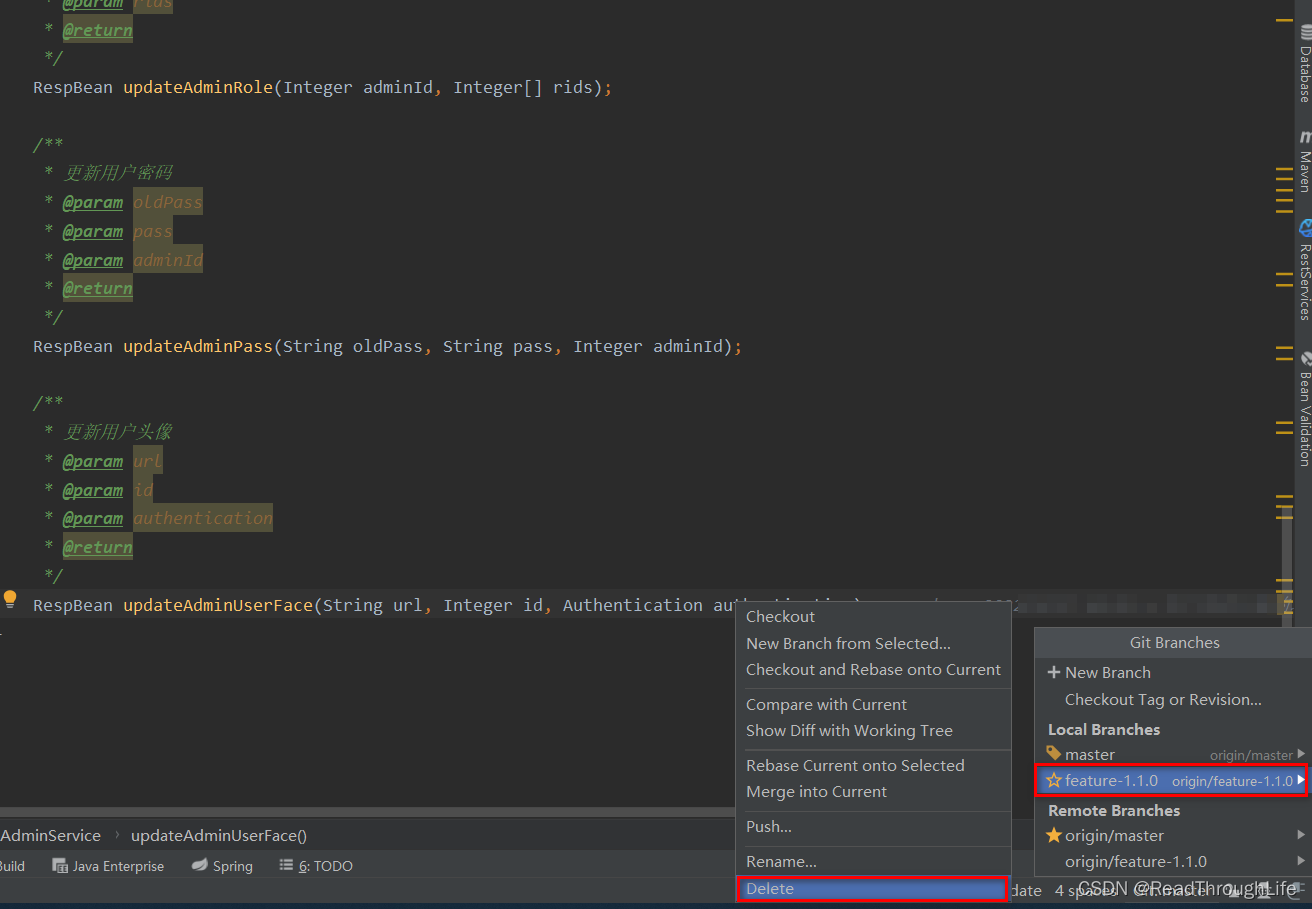Click the comment 更新用户密码
This screenshot has height=909, width=1312.
(x=118, y=173)
